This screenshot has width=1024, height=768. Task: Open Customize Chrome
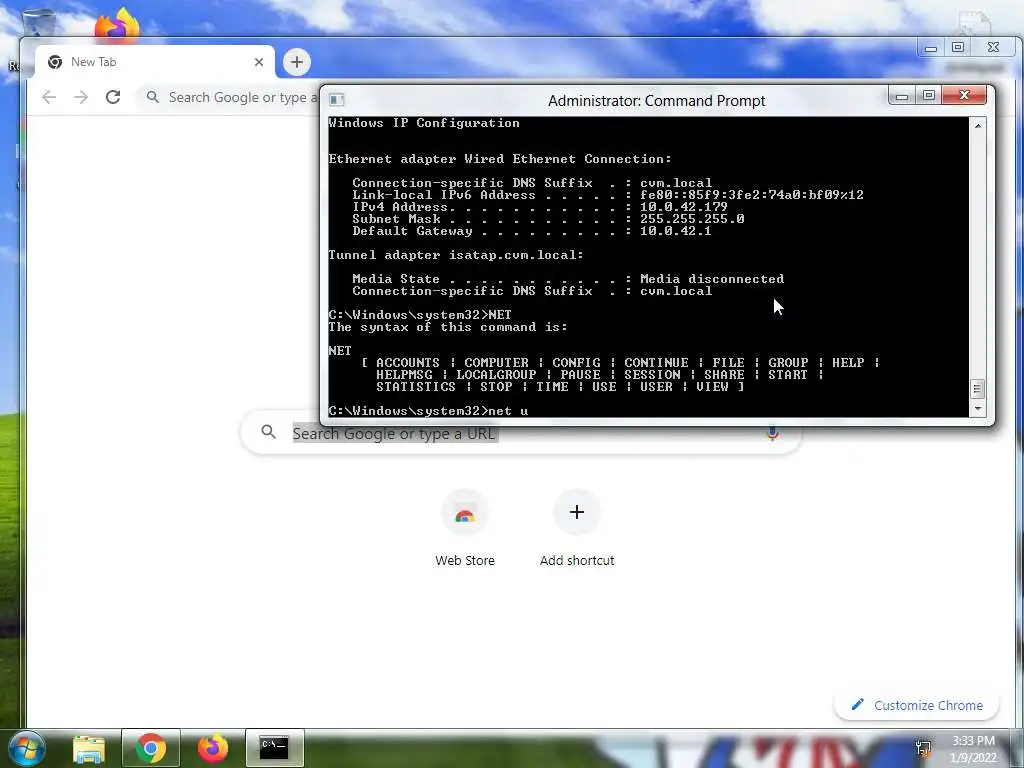pyautogui.click(x=916, y=705)
